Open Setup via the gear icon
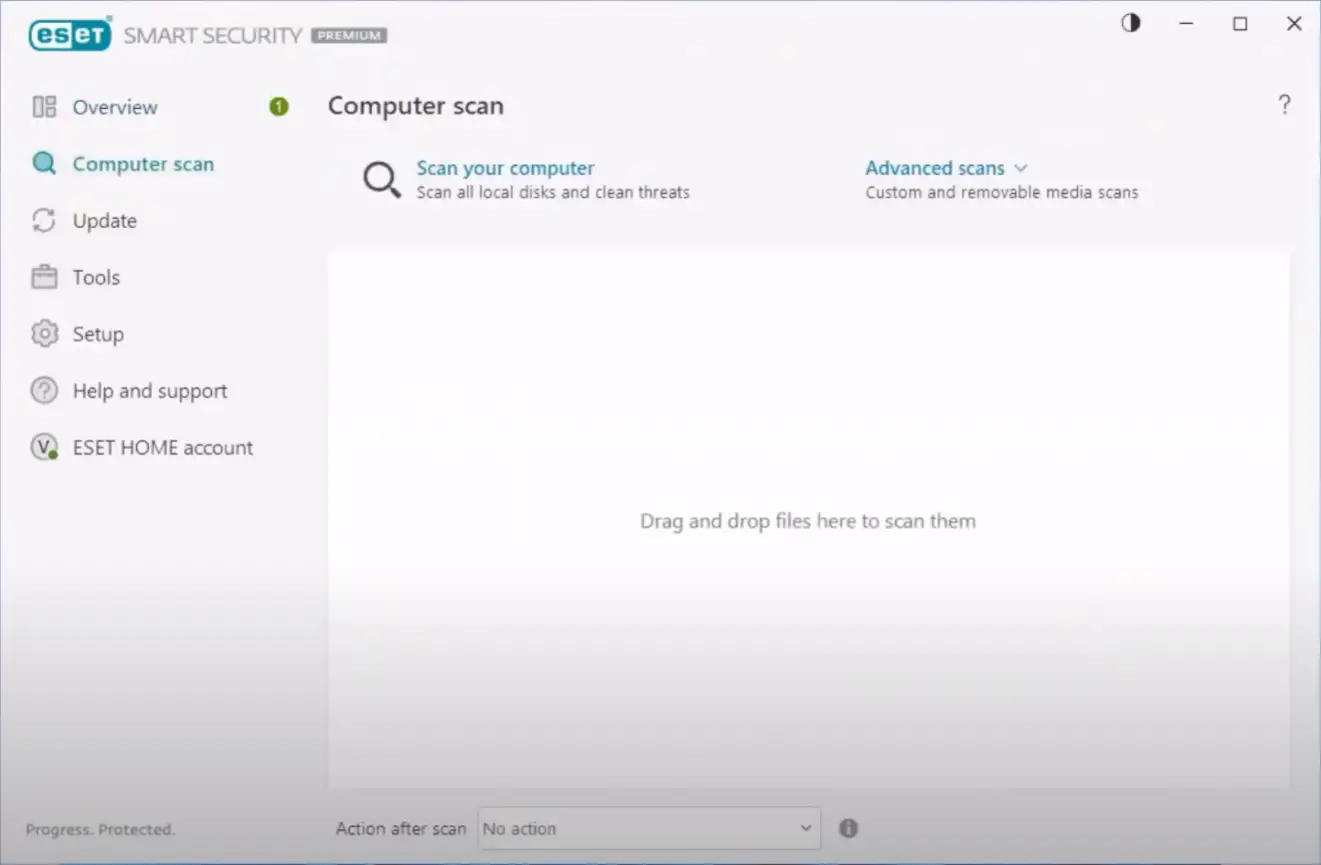The image size is (1321, 865). point(44,334)
